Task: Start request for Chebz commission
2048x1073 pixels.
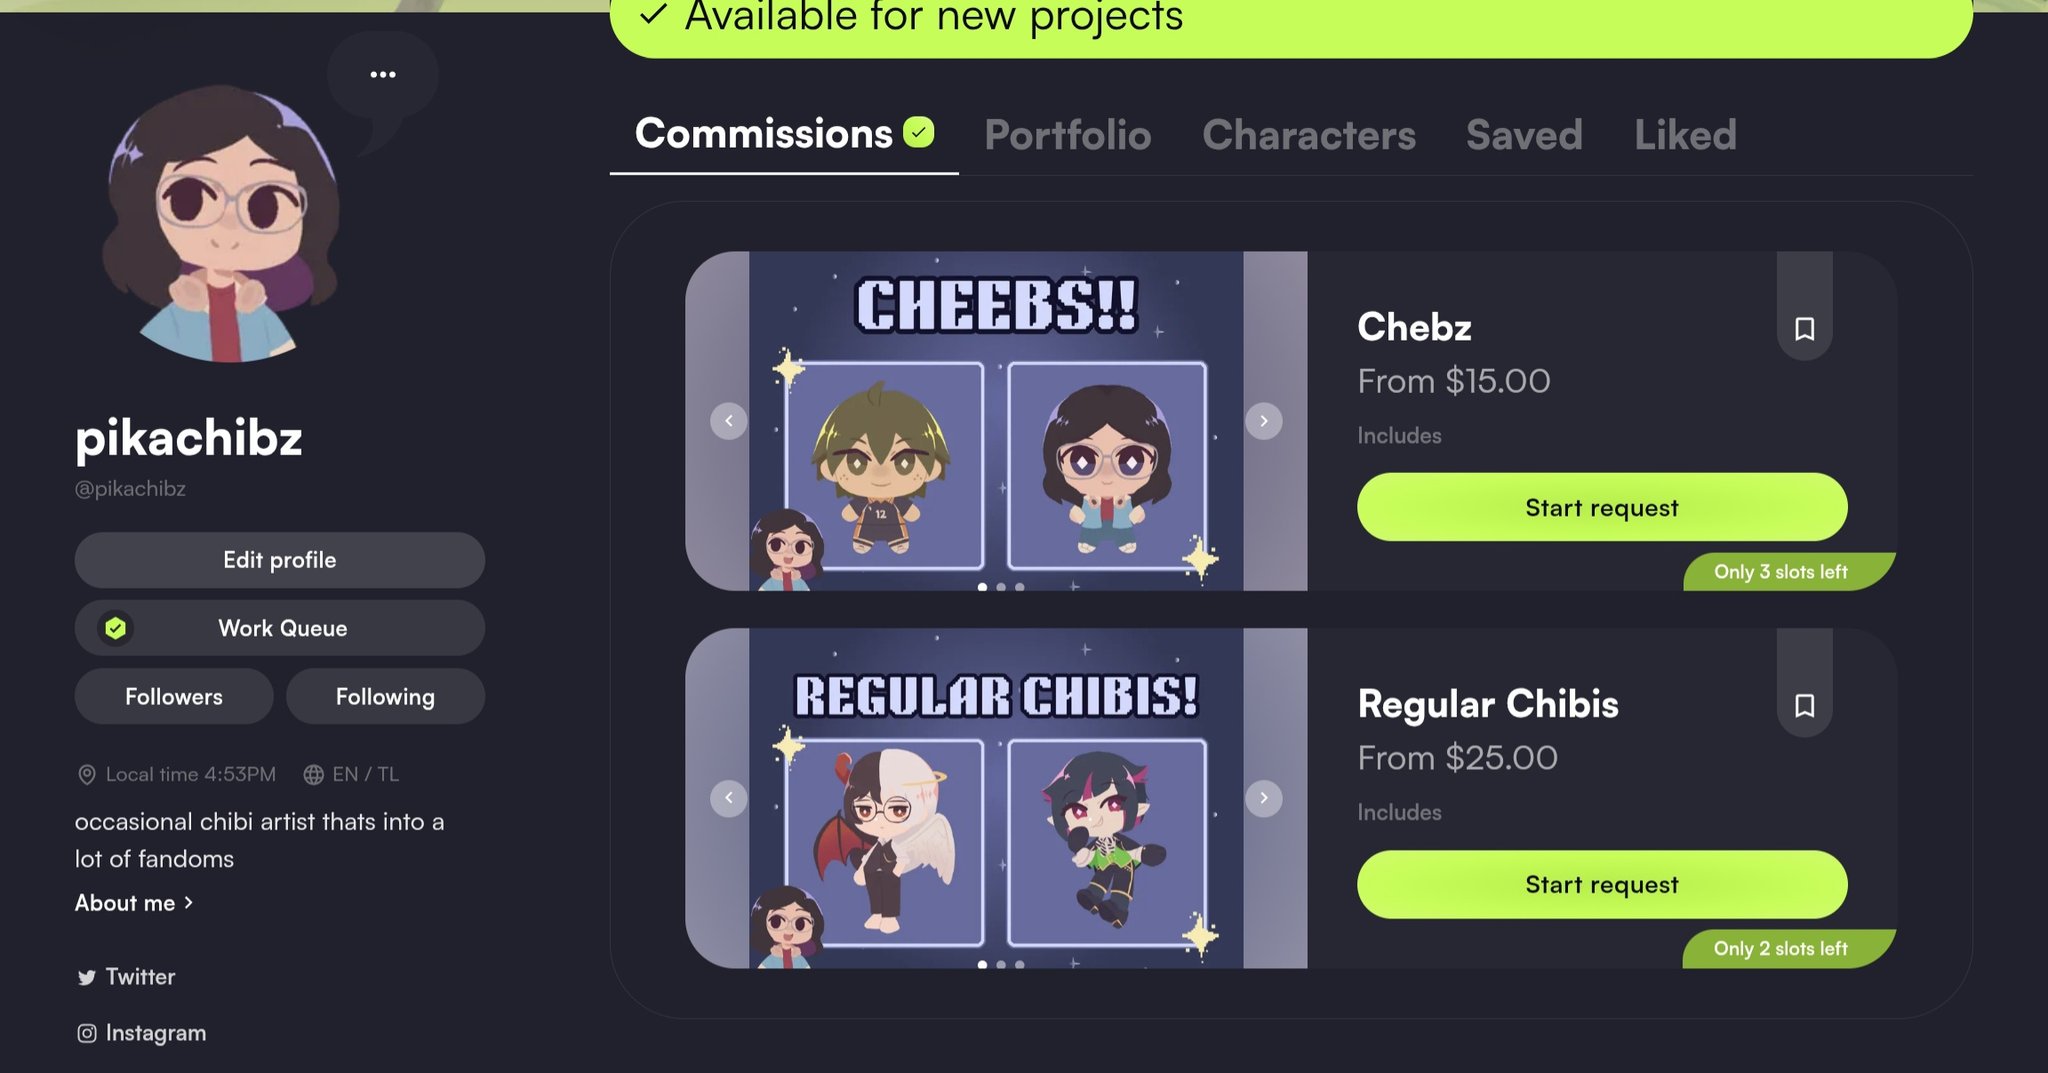Action: 1602,508
